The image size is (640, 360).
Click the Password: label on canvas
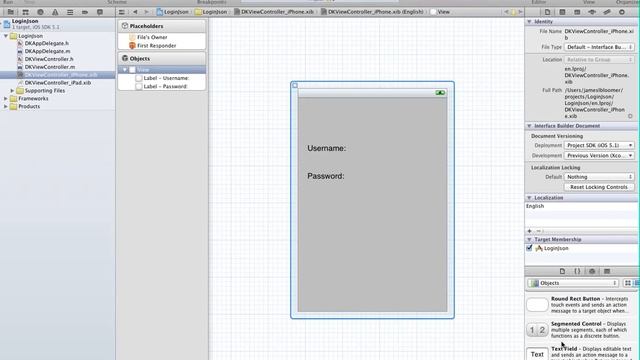(x=326, y=176)
